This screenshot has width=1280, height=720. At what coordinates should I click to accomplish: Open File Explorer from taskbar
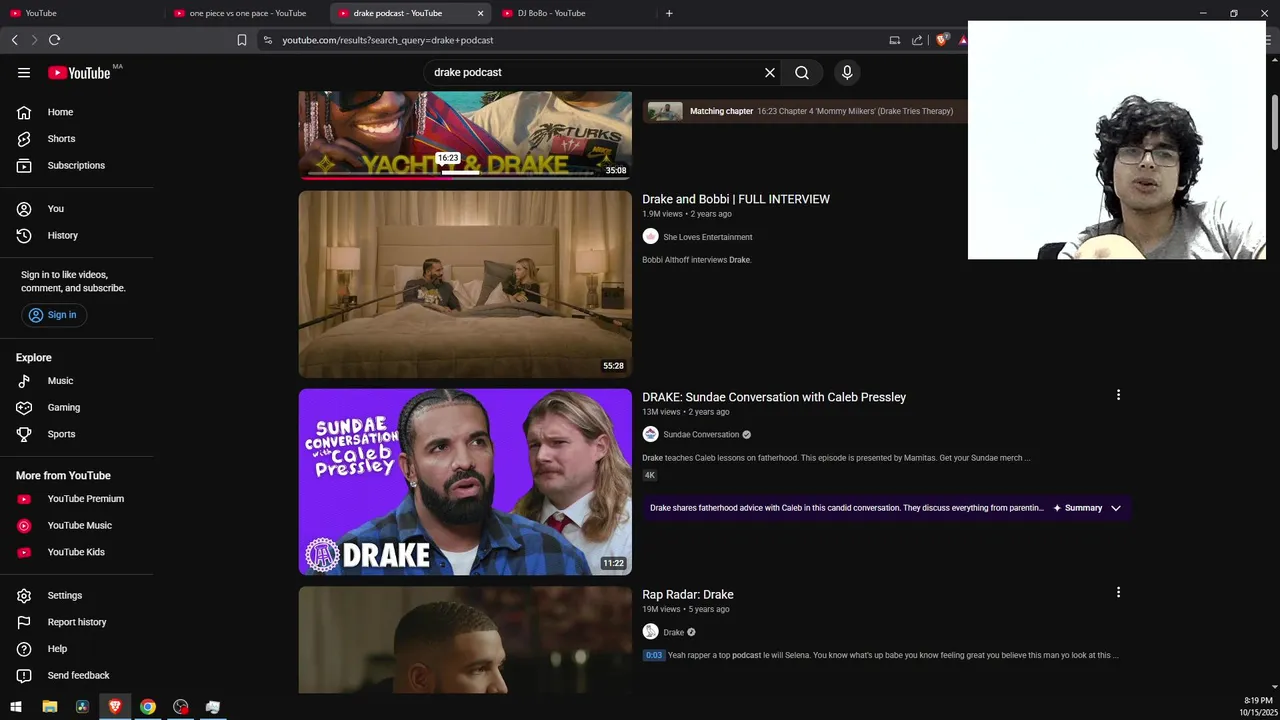[50, 706]
